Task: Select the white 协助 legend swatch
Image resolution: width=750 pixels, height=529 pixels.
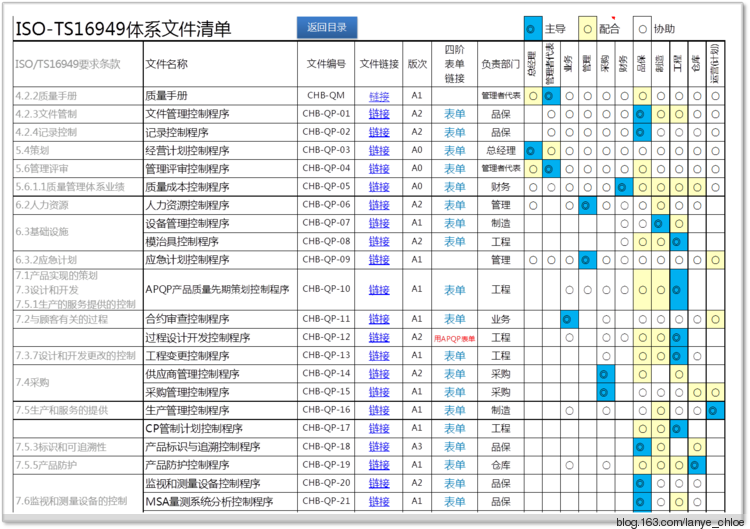Action: point(642,29)
